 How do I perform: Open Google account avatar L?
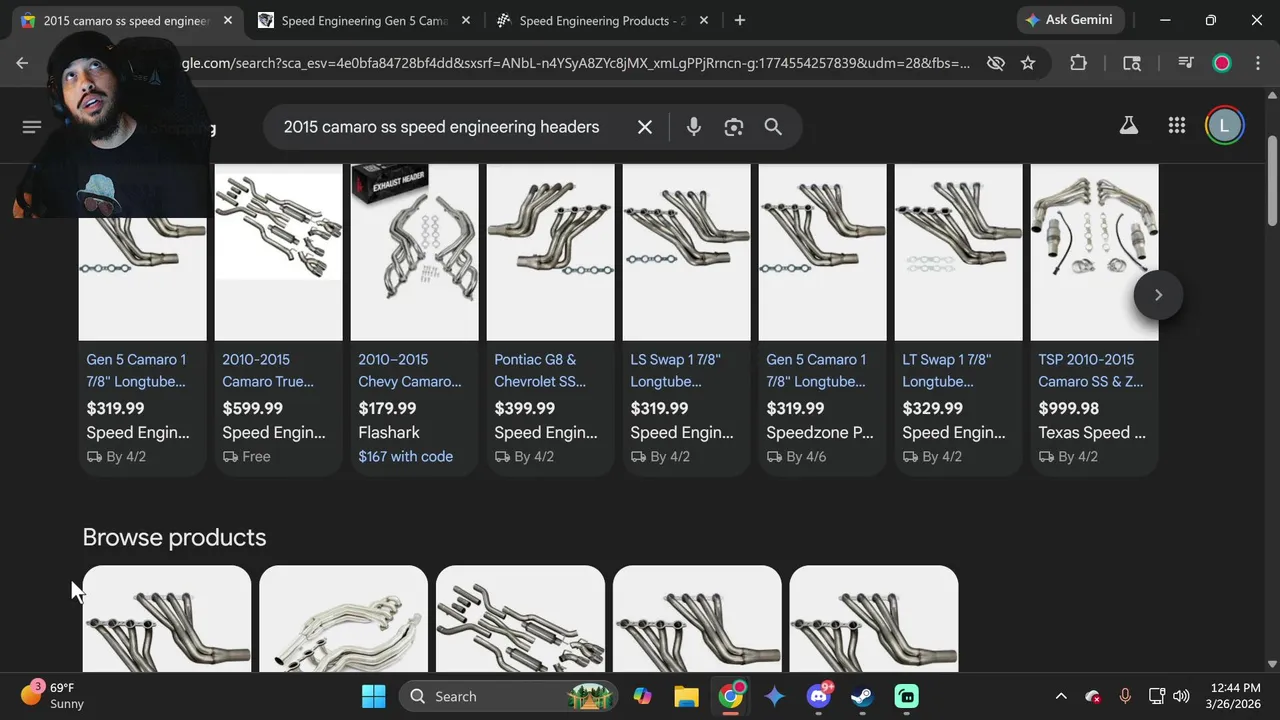click(x=1225, y=126)
